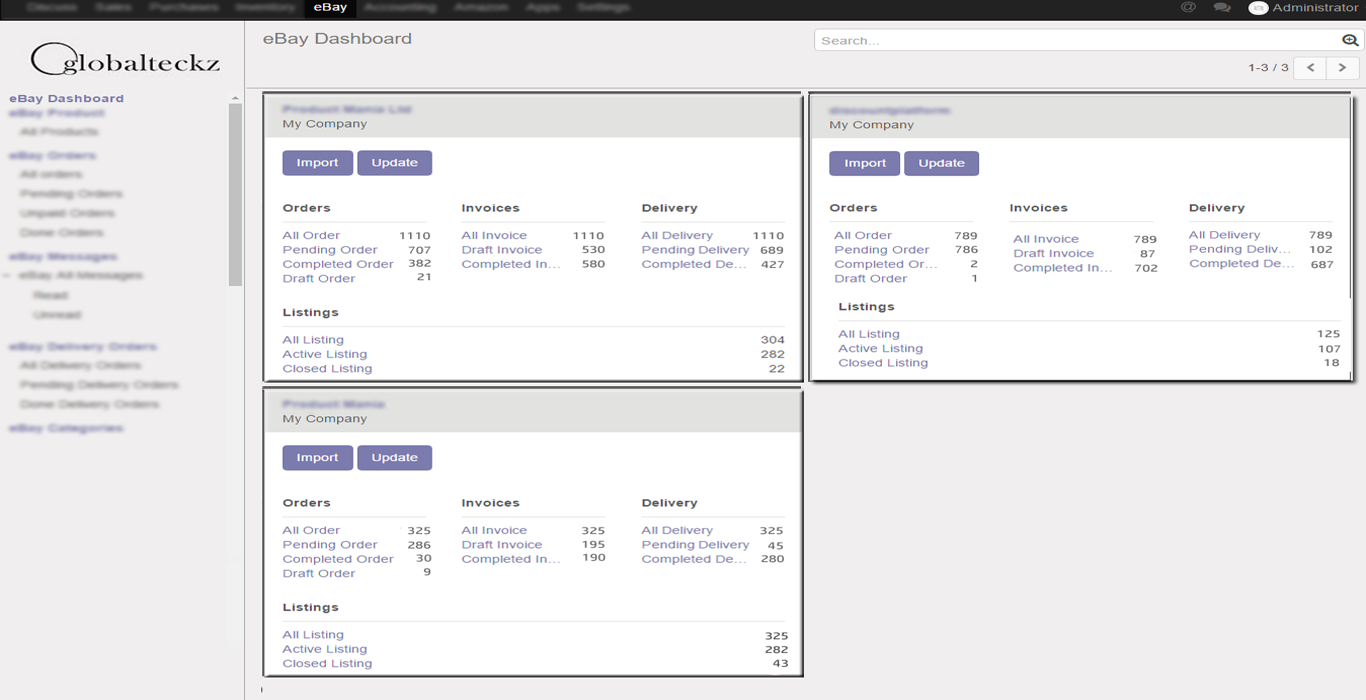Viewport: 1366px width, 700px height.
Task: Collapse the eBay All Messages tree node
Action: [x=8, y=275]
